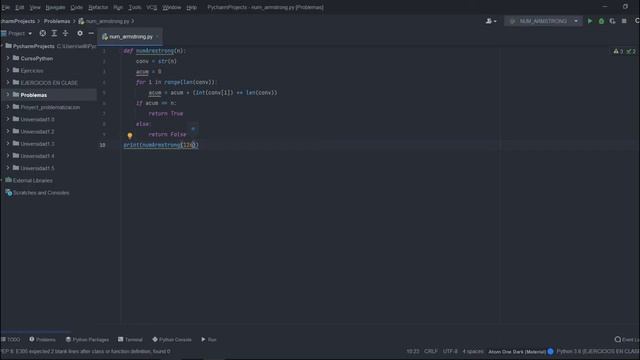Image resolution: width=640 pixels, height=360 pixels.
Task: Click the cursor position indicator in status bar
Action: pyautogui.click(x=413, y=351)
